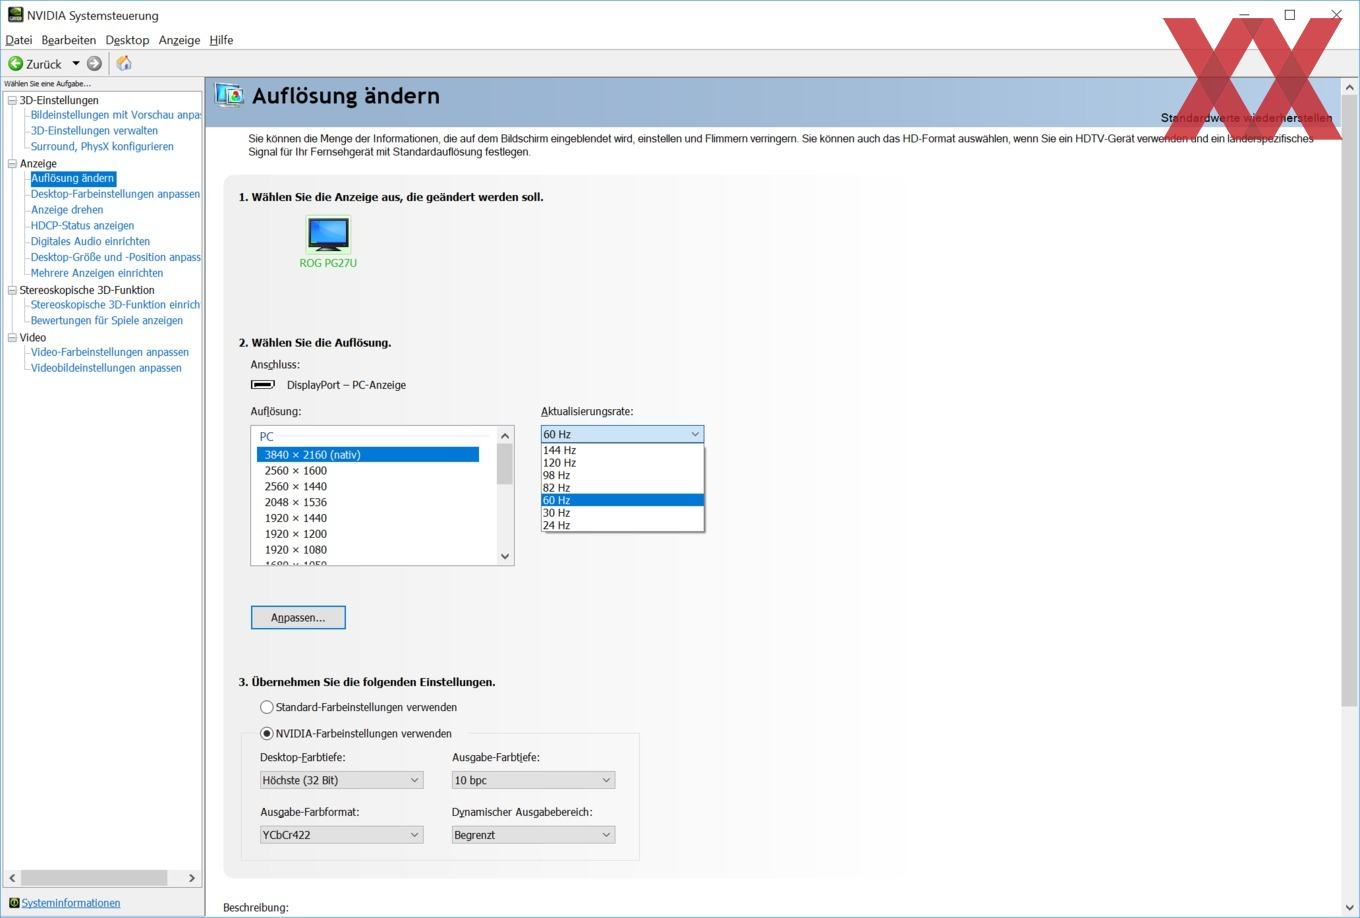
Task: Click the forward navigation arrow icon
Action: pos(94,63)
